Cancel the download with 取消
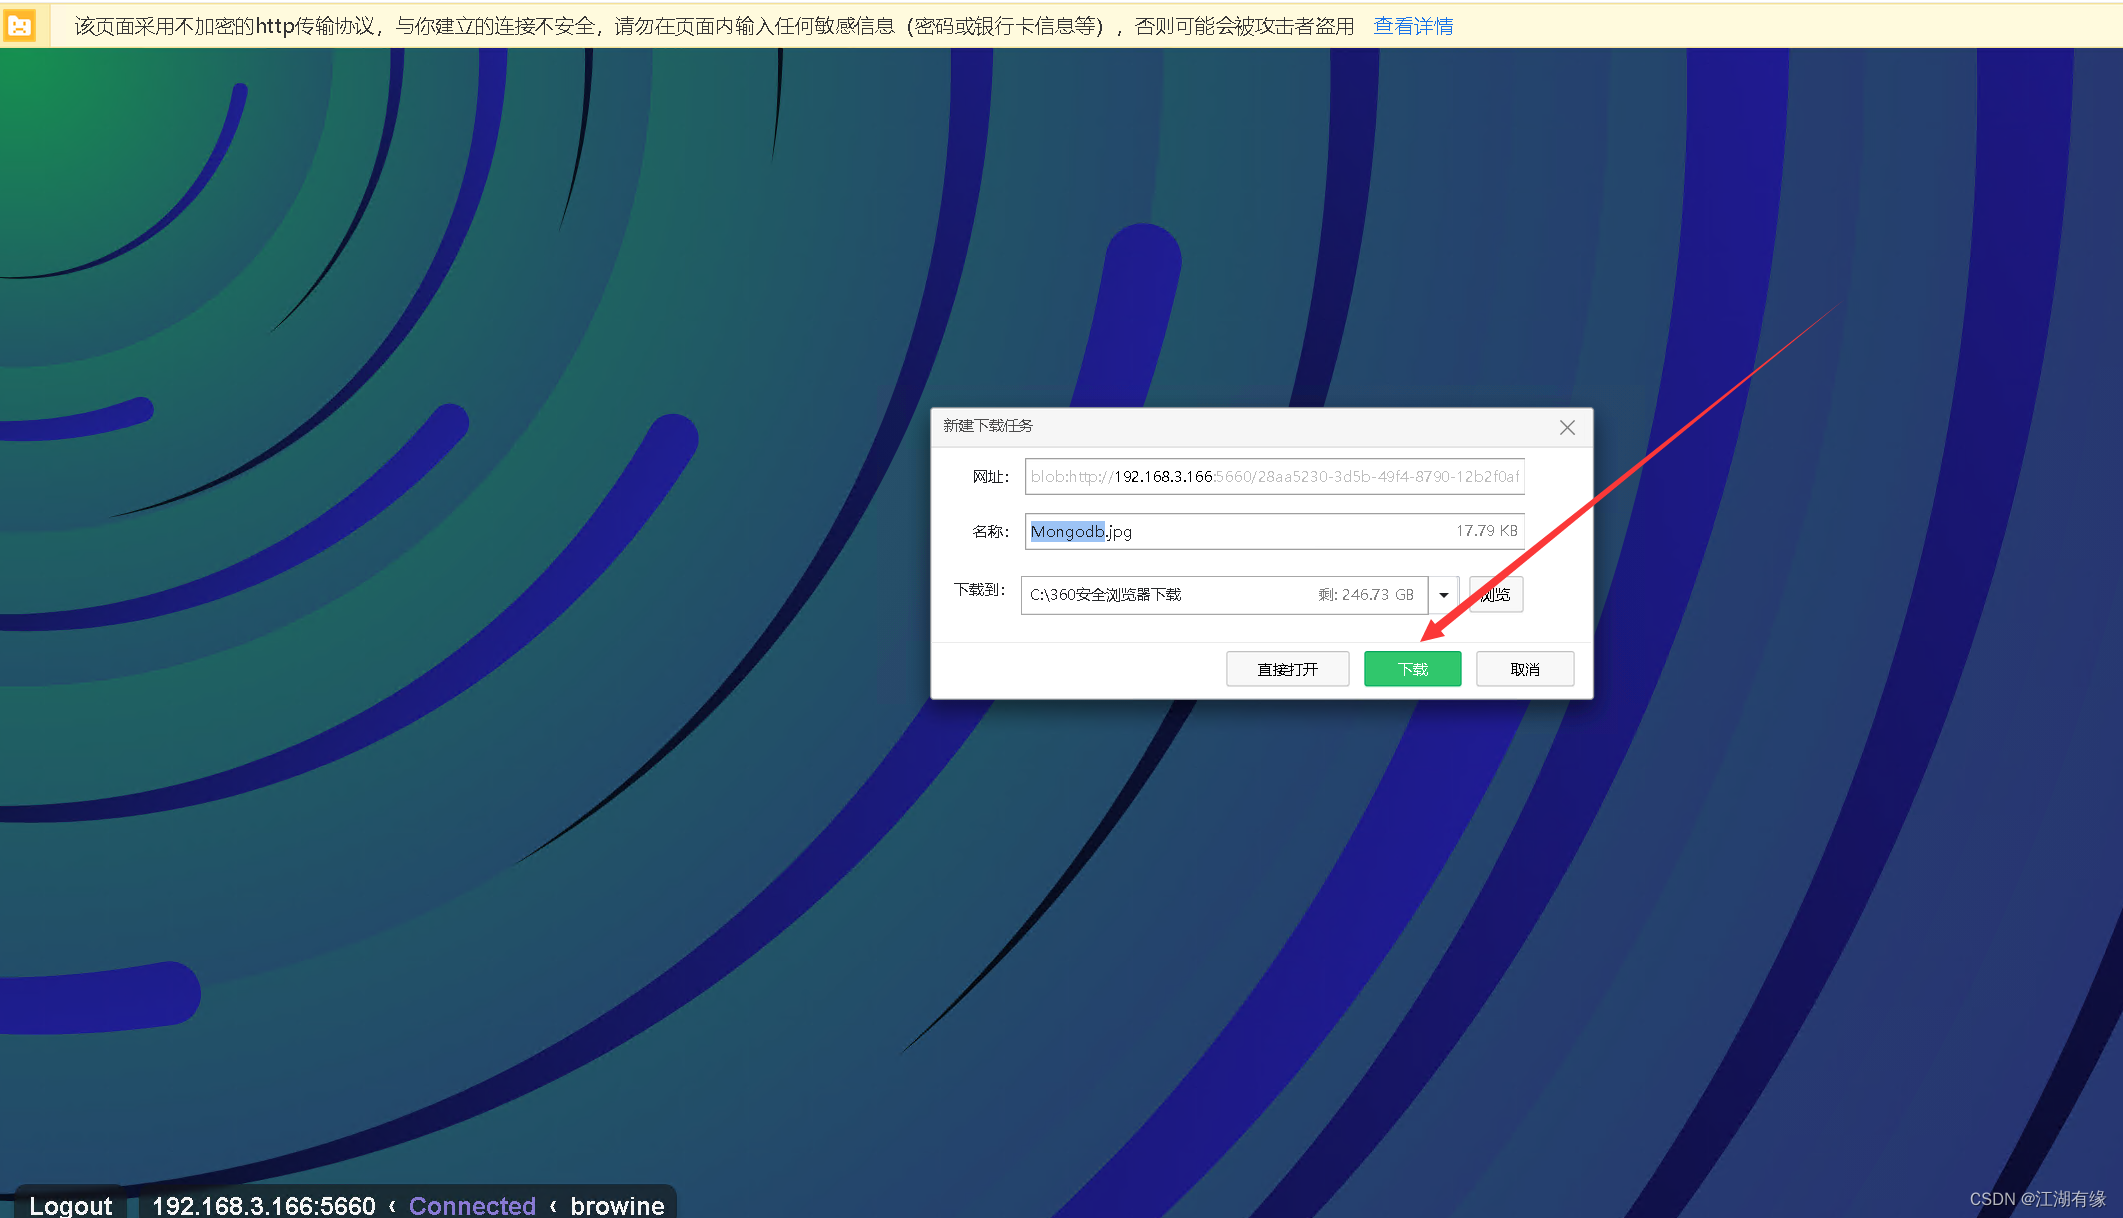 1524,669
